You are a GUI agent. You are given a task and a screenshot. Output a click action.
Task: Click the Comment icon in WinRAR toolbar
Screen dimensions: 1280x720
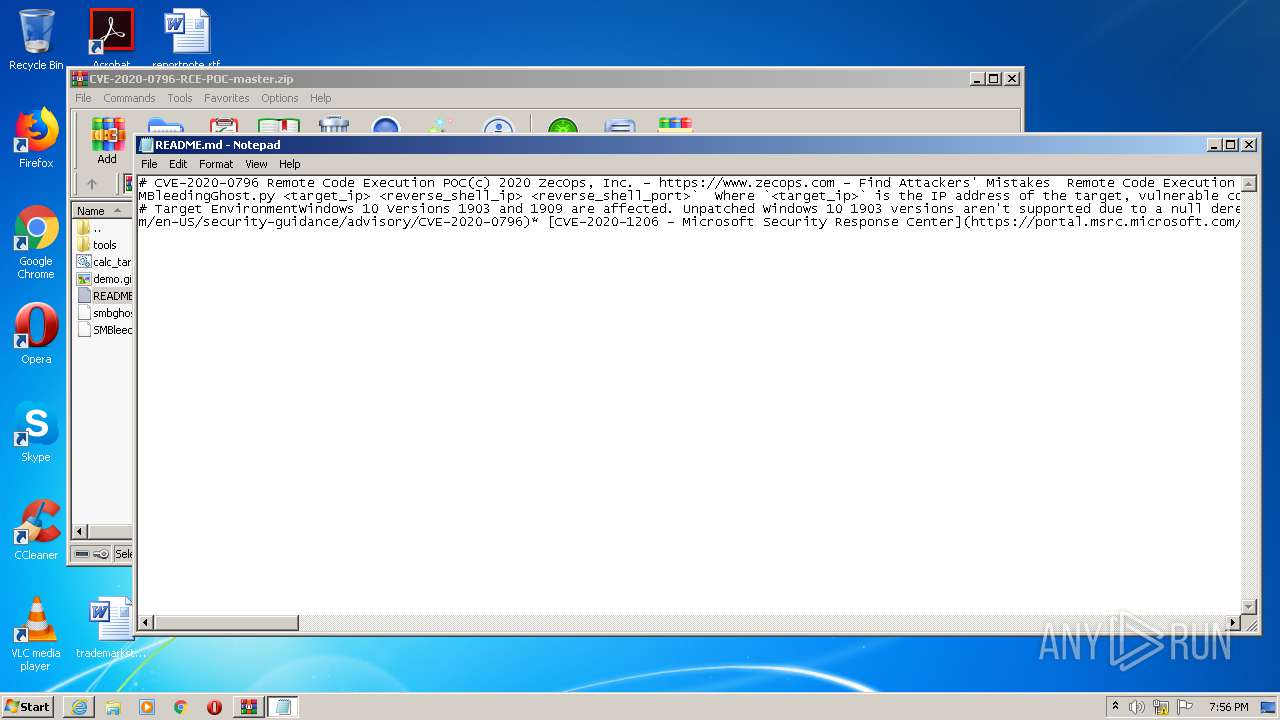[620, 126]
